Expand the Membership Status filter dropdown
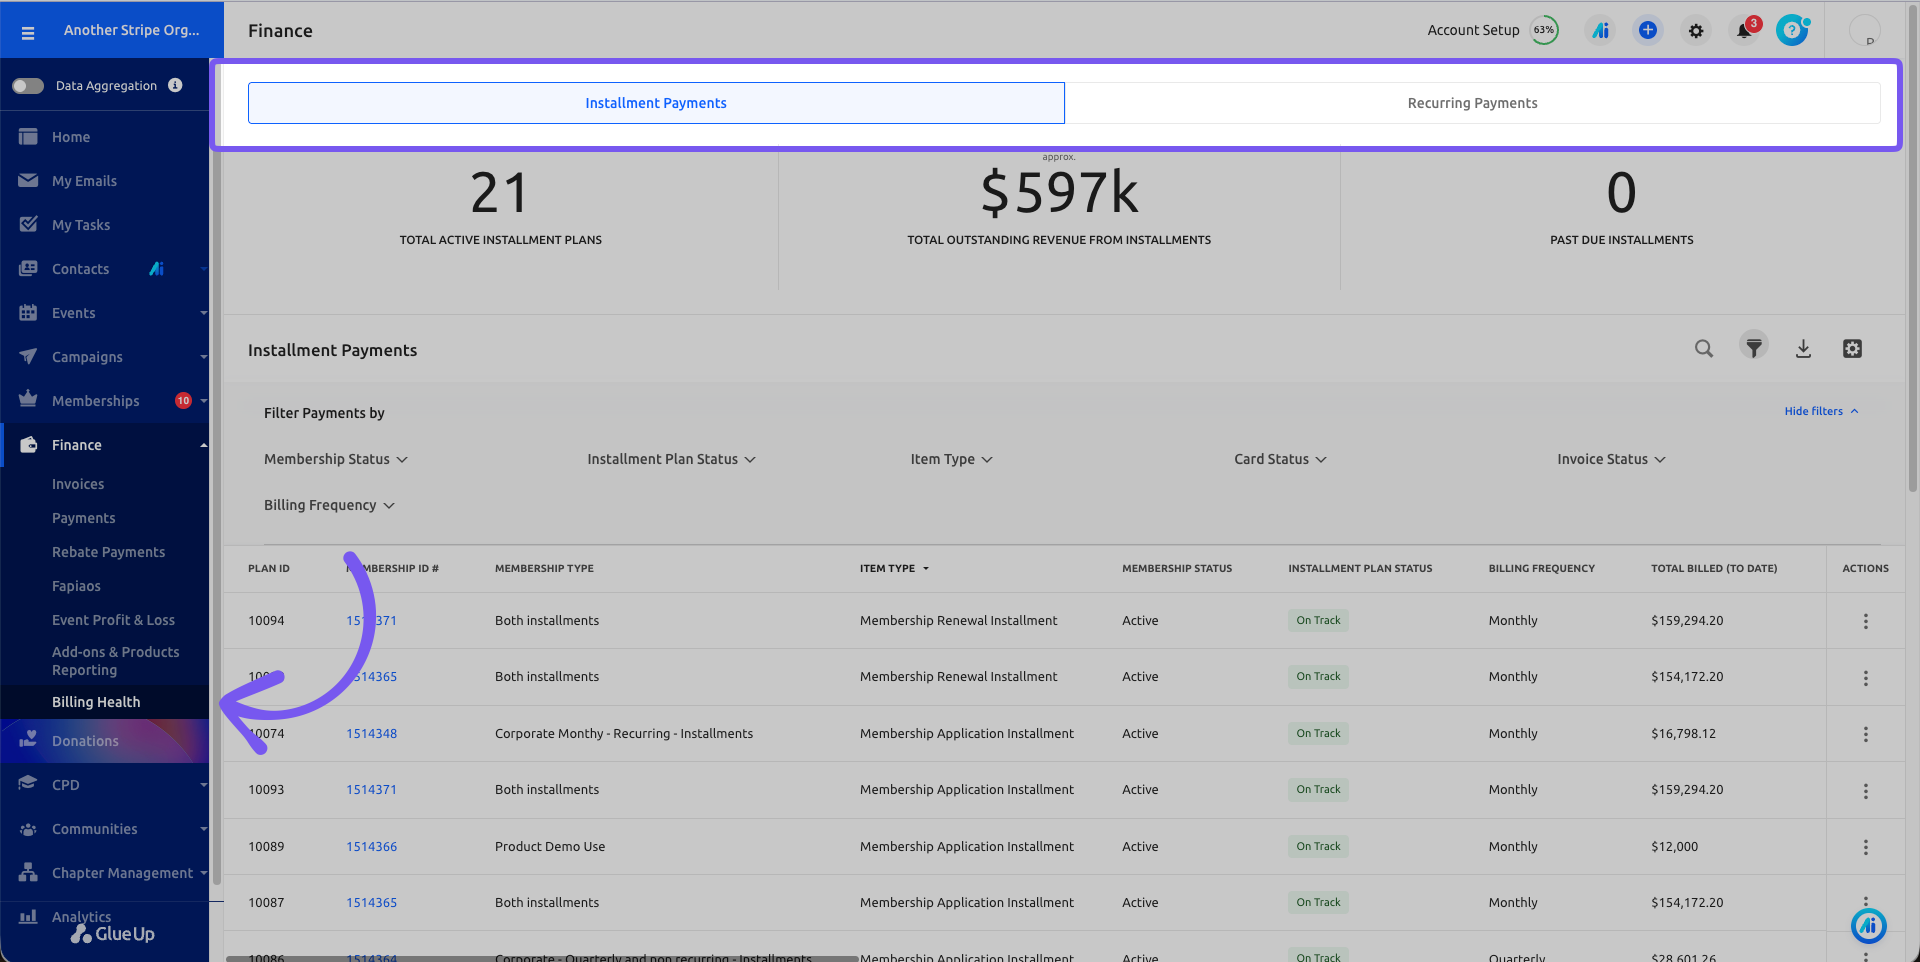This screenshot has height=962, width=1920. [336, 459]
